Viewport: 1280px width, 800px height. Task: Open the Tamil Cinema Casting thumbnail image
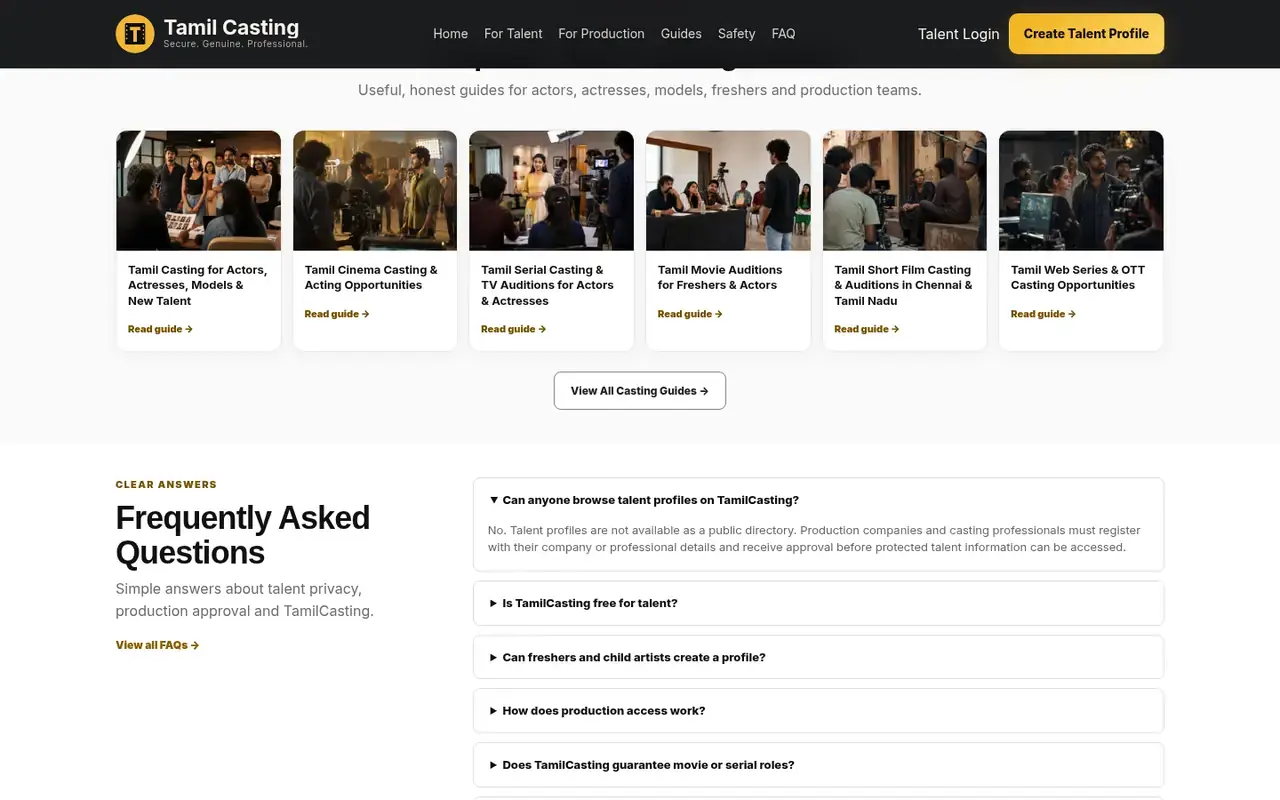pos(375,190)
